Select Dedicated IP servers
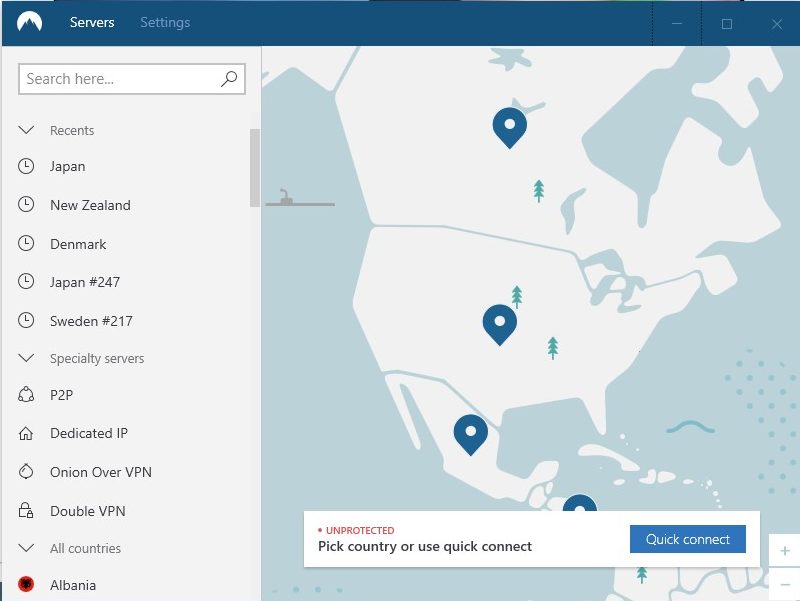 pyautogui.click(x=89, y=433)
